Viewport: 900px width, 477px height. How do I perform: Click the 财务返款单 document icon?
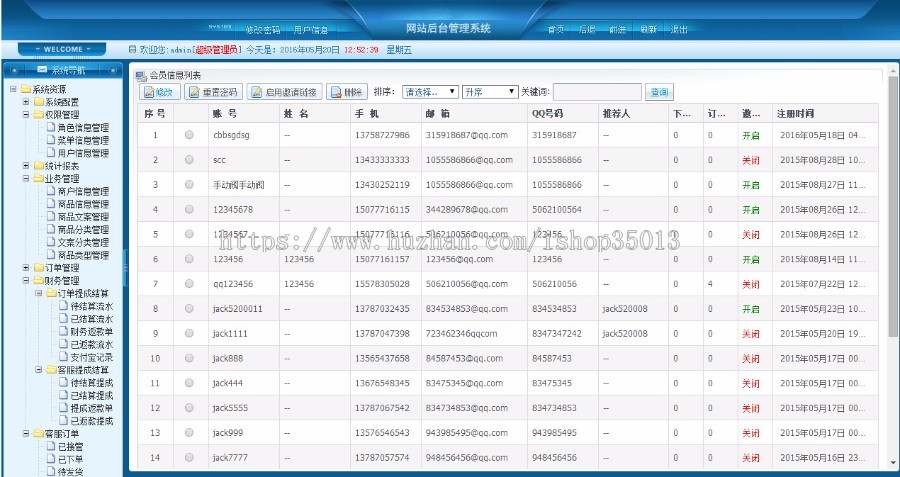point(64,331)
